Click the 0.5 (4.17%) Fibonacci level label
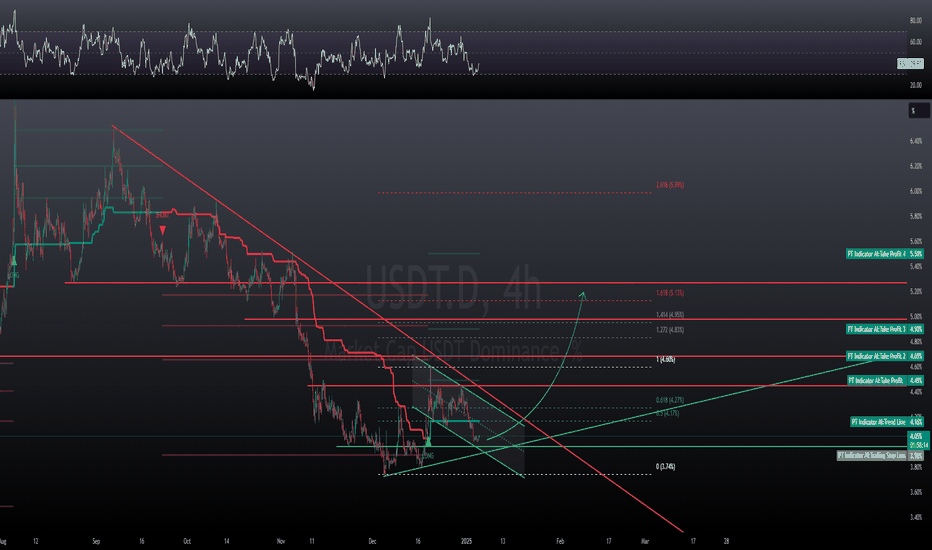Viewport: 932px width, 550px height. (x=667, y=413)
